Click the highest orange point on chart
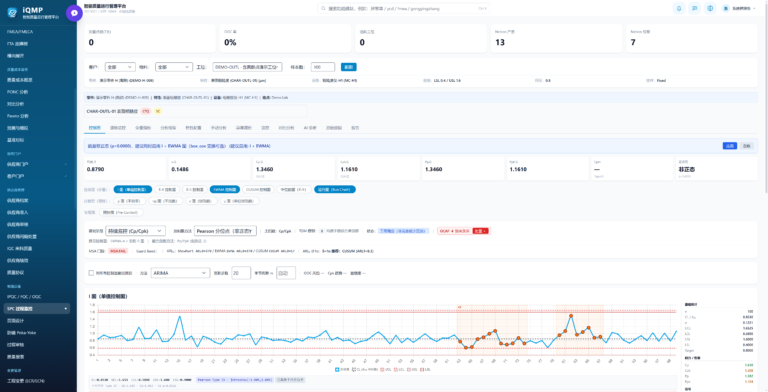The width and height of the screenshot is (768, 392). (571, 316)
